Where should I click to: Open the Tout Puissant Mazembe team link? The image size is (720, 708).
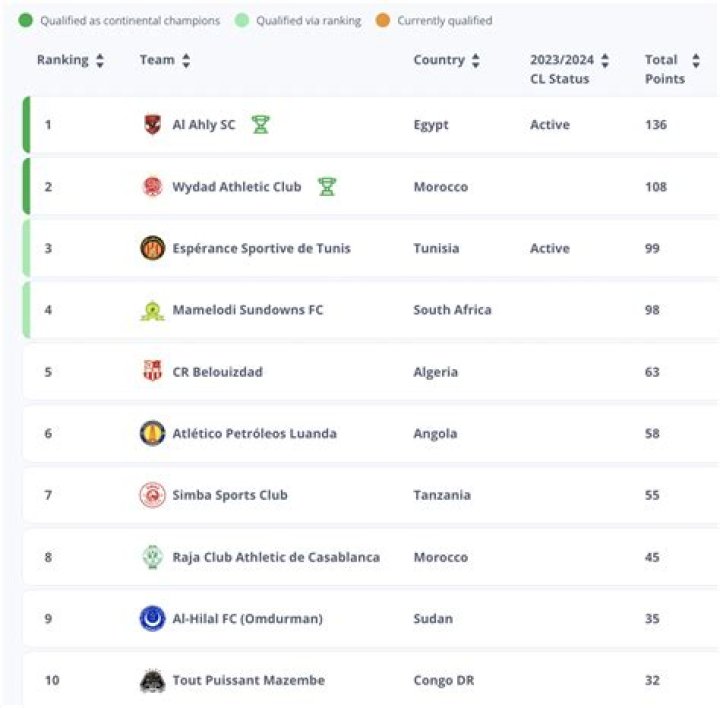tap(248, 681)
